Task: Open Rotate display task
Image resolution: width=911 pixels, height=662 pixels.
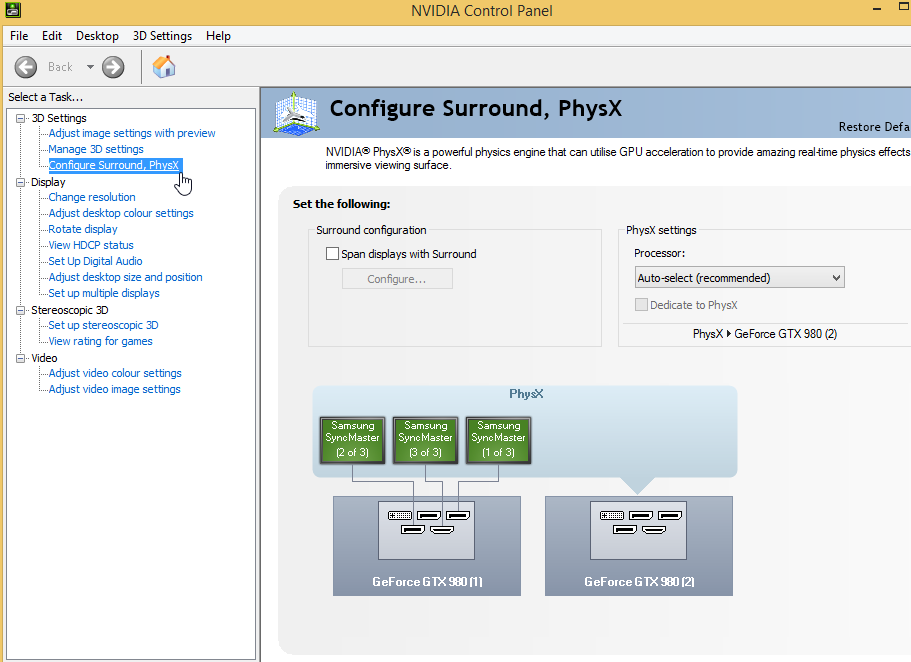Action: (x=83, y=229)
